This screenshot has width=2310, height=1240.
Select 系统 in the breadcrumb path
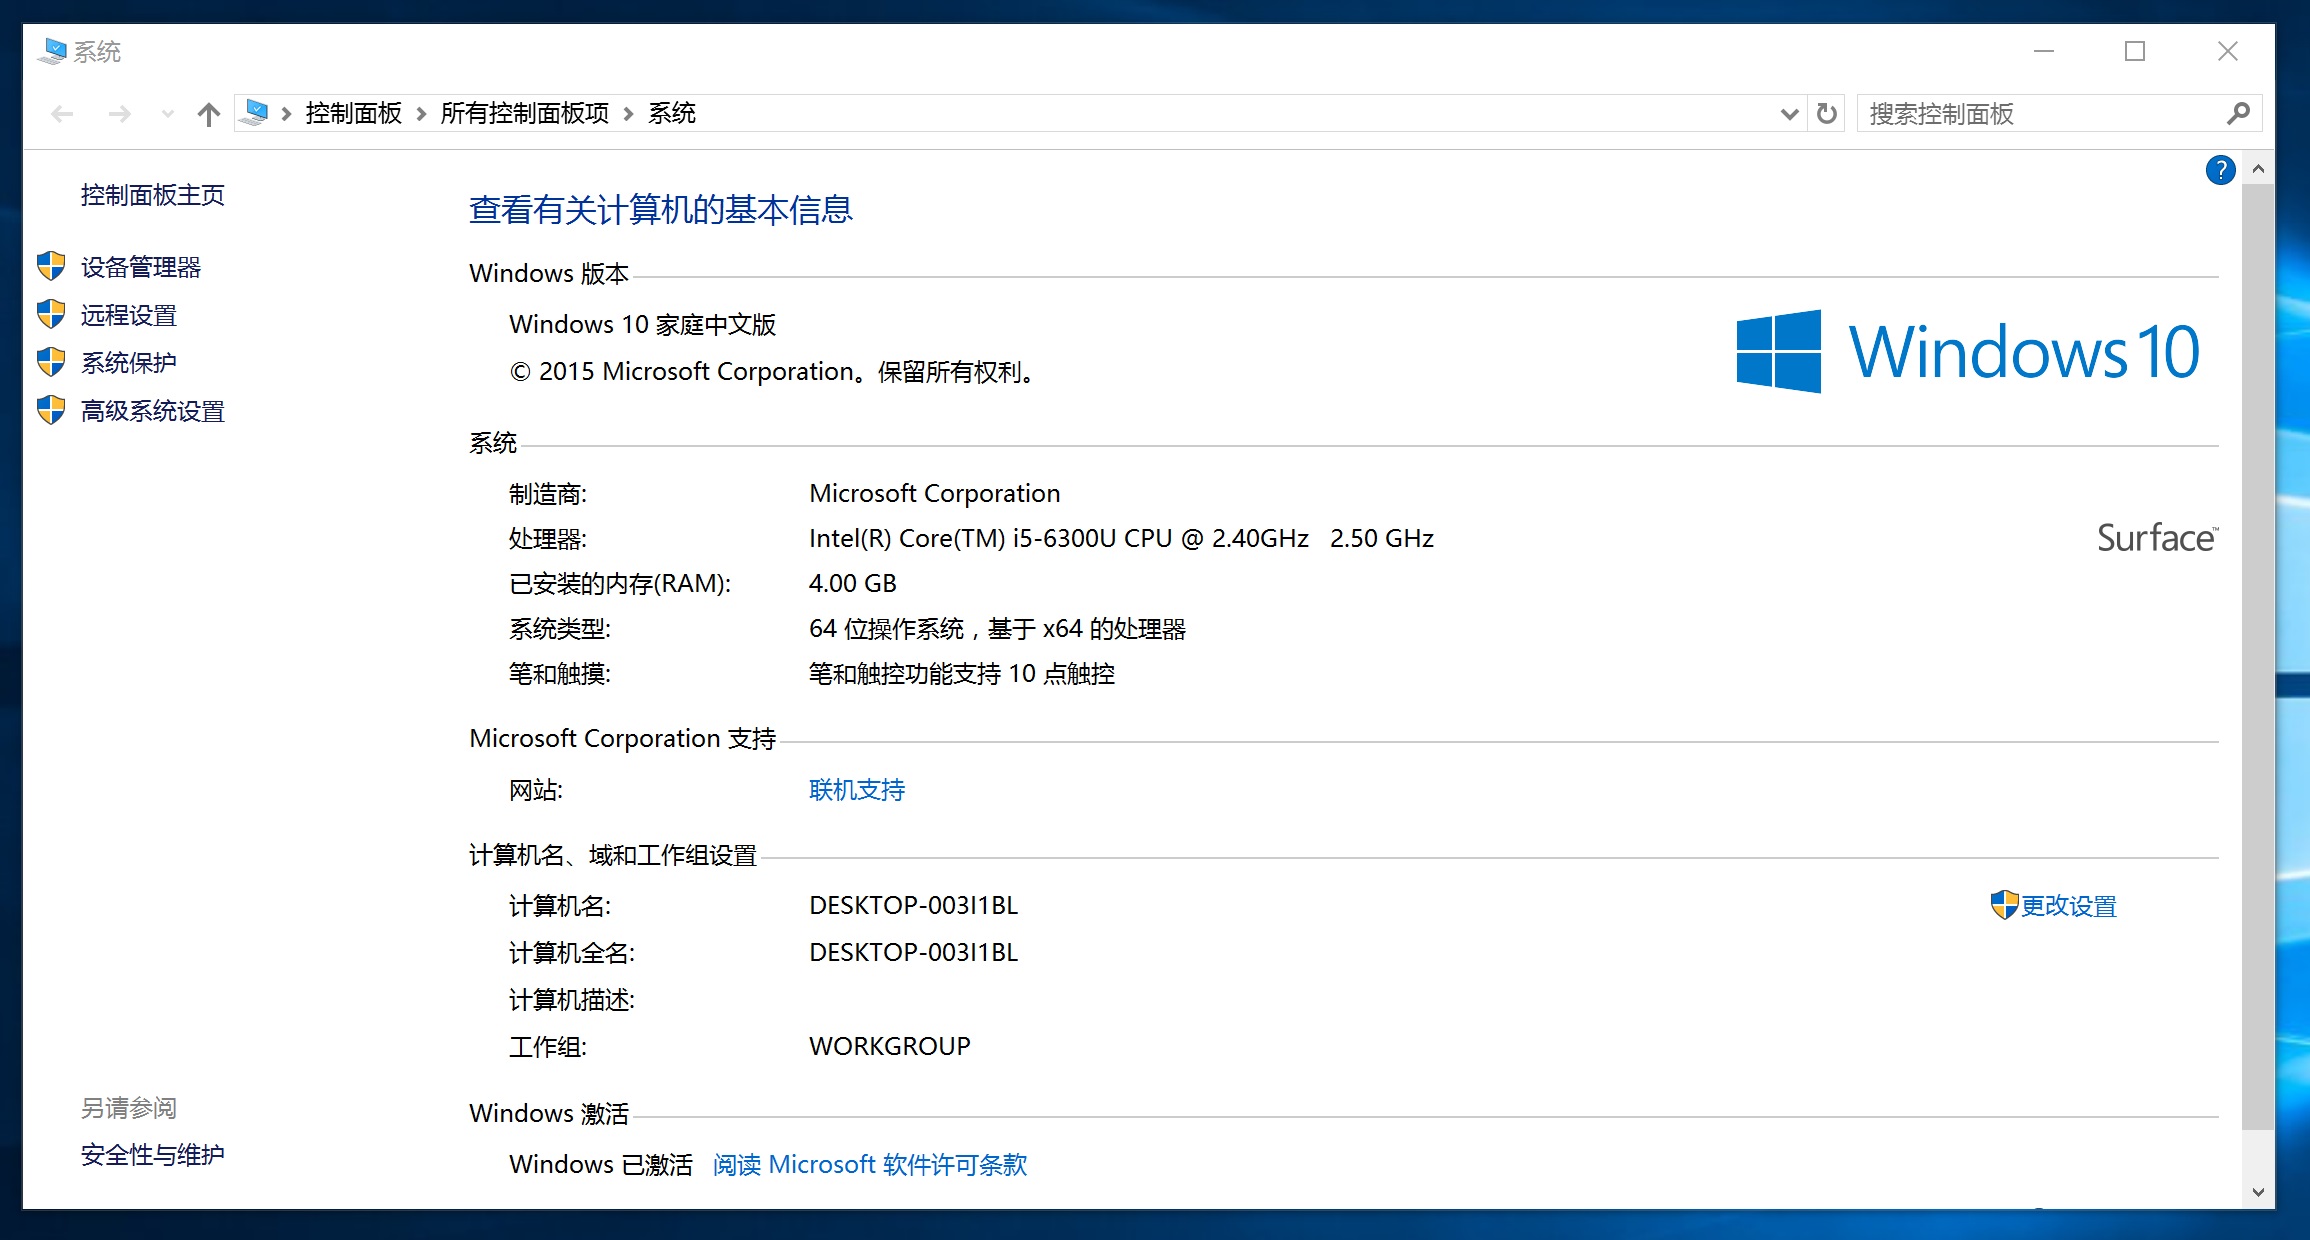pos(671,113)
